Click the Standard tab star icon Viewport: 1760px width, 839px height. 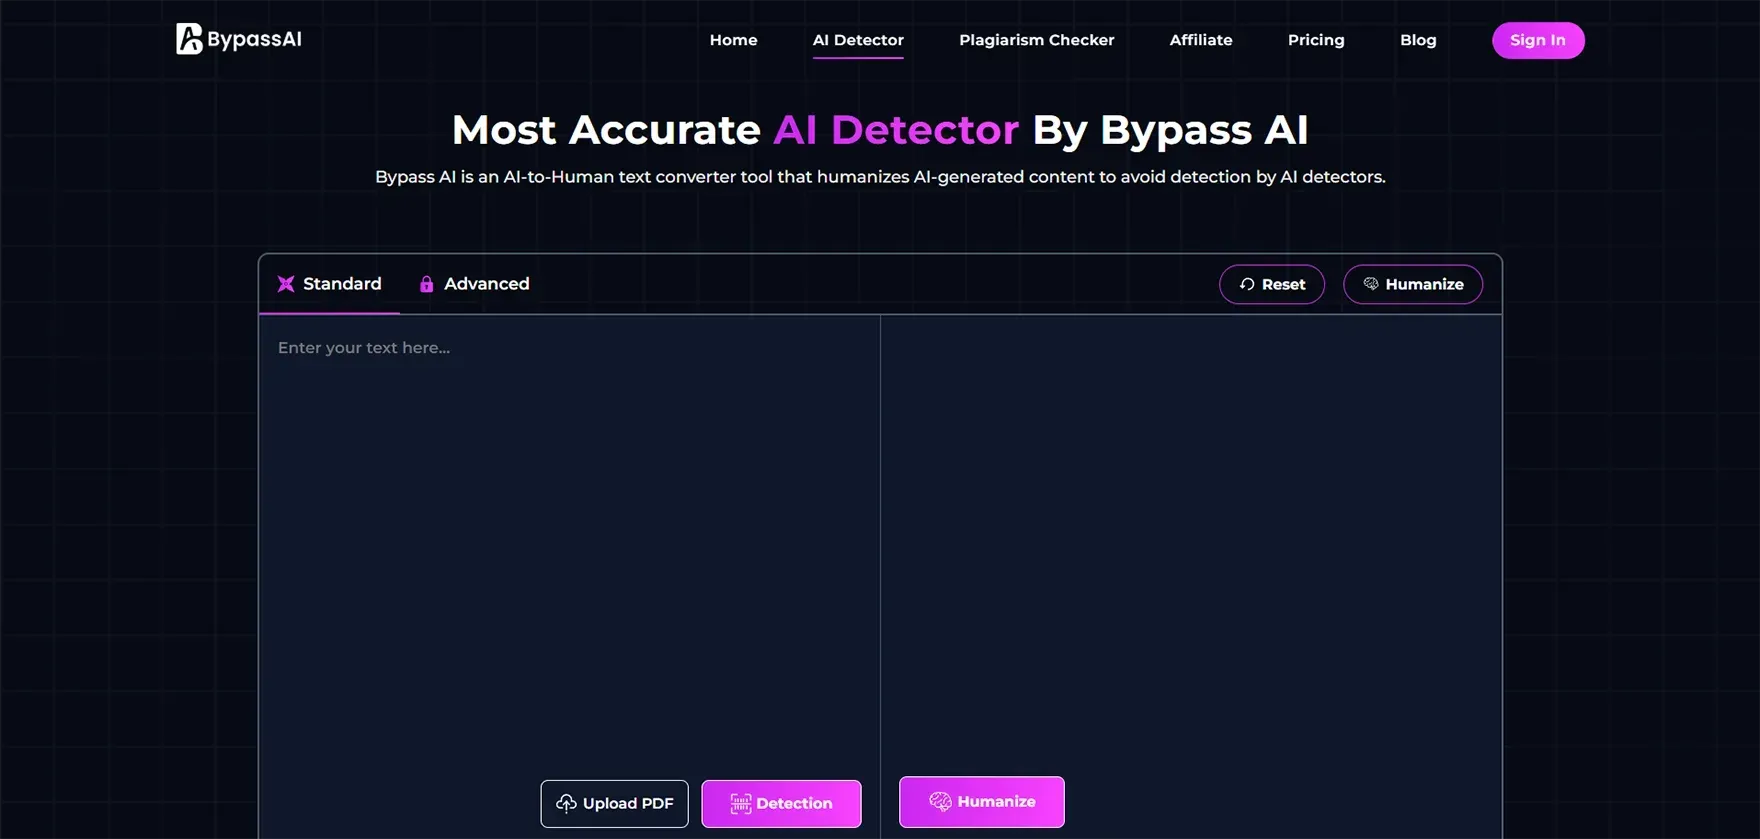pyautogui.click(x=286, y=284)
